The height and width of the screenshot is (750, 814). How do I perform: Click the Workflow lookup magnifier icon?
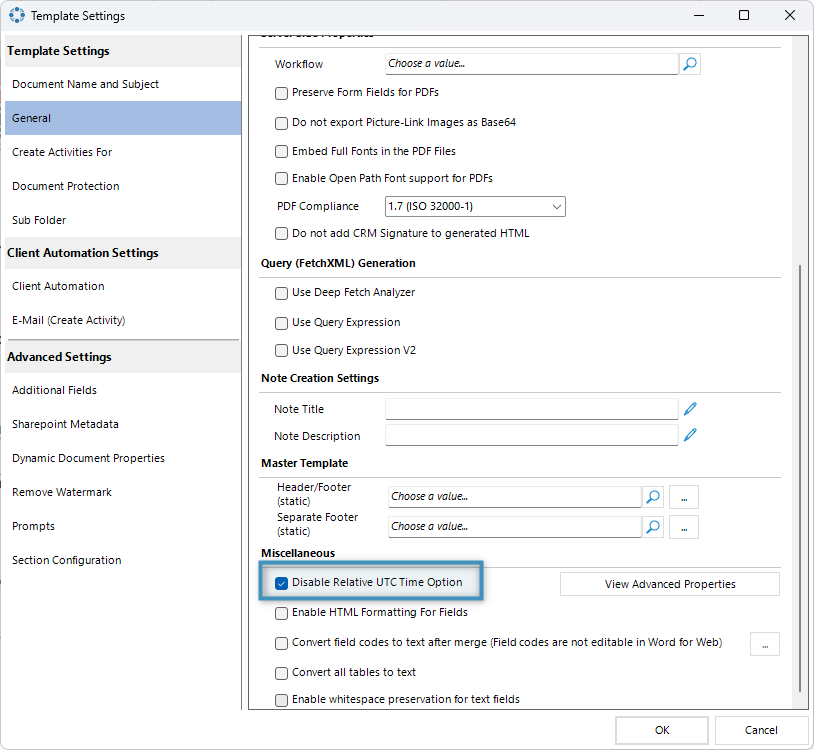pyautogui.click(x=690, y=64)
